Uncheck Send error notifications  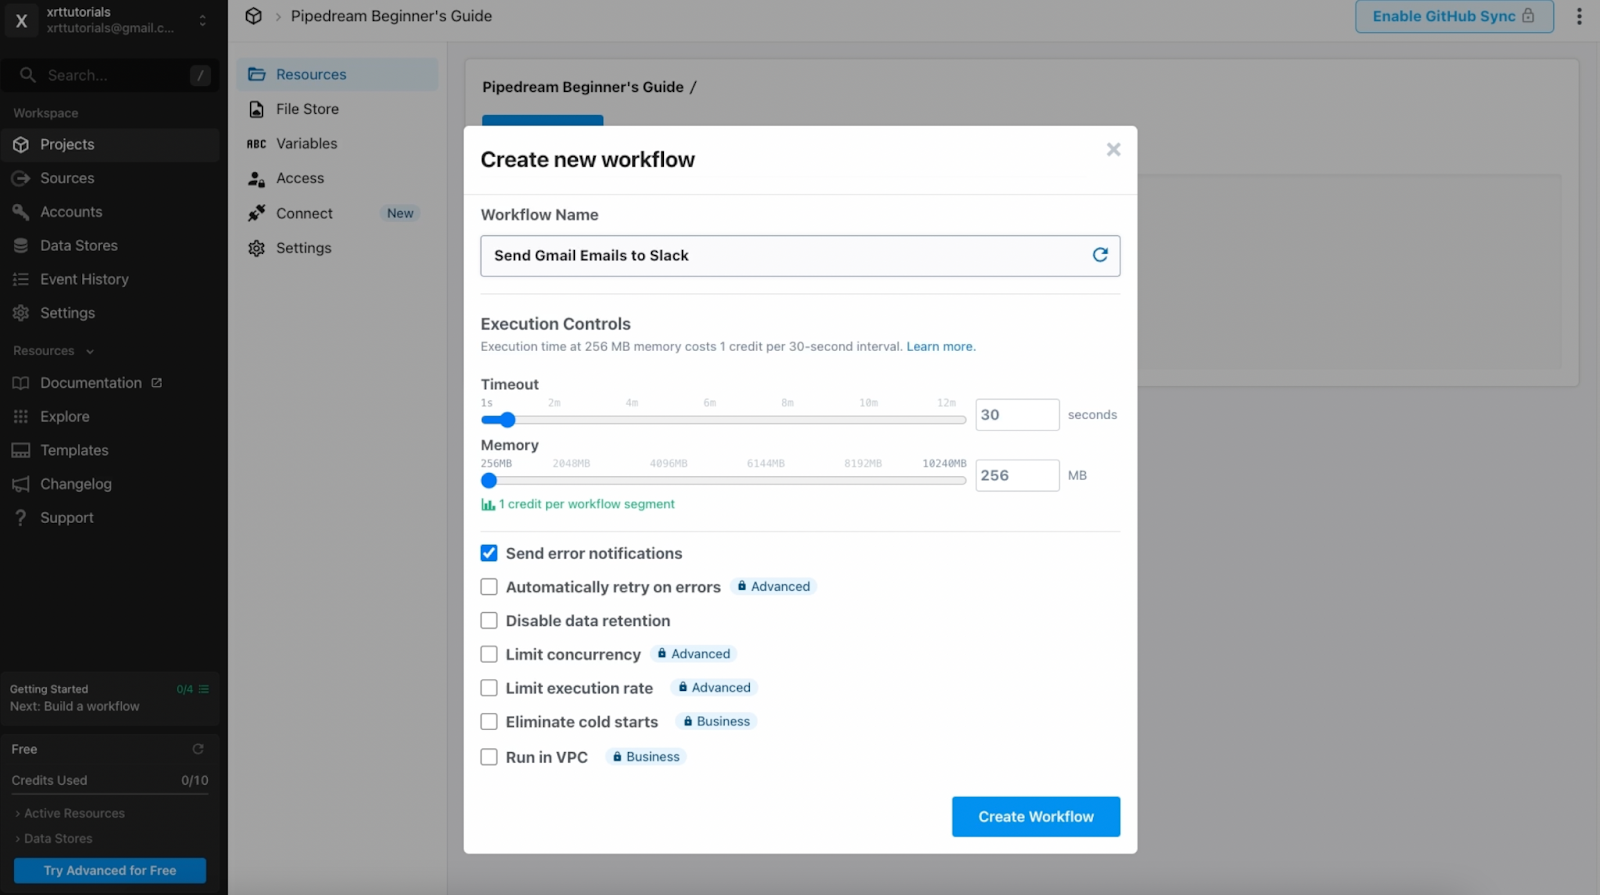tap(489, 553)
